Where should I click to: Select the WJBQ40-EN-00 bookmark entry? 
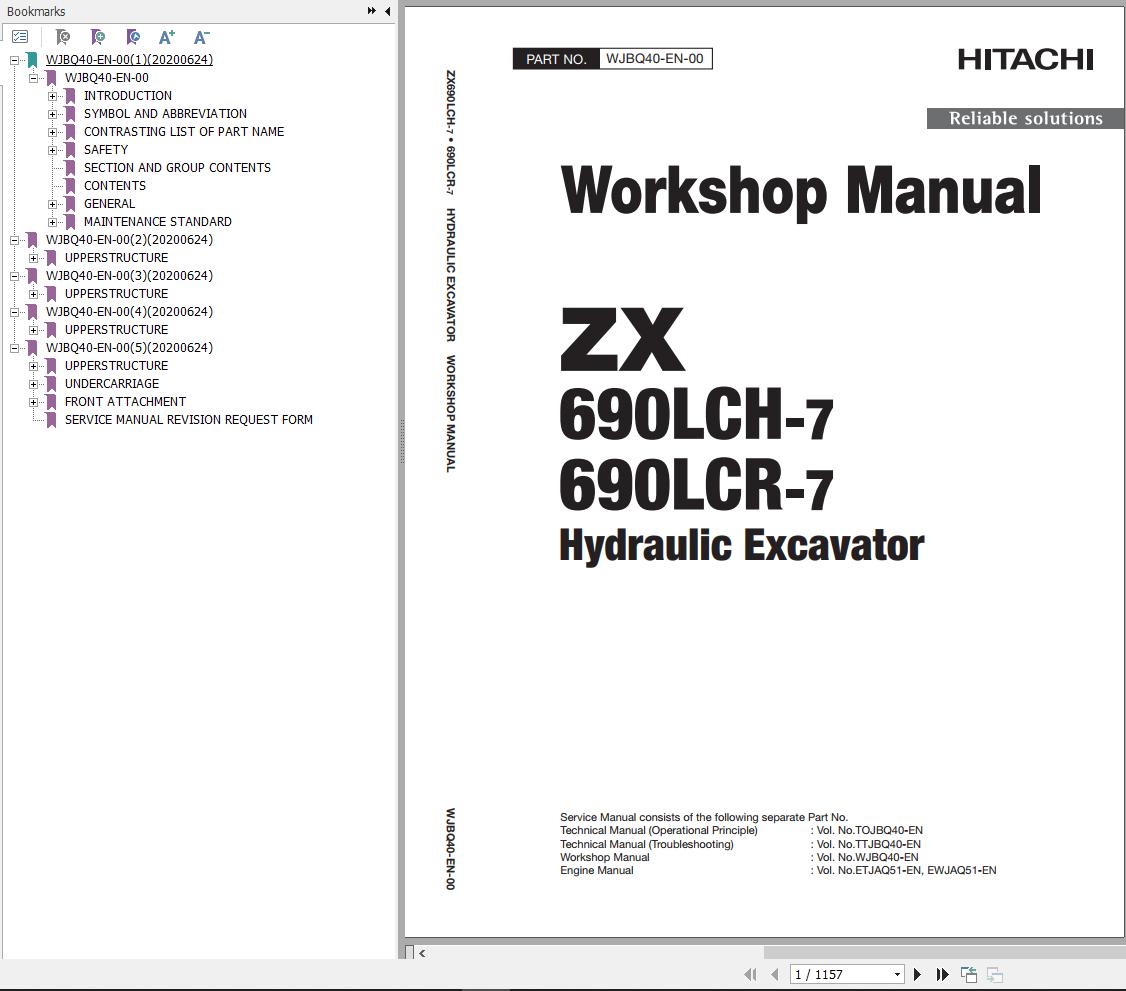point(107,78)
